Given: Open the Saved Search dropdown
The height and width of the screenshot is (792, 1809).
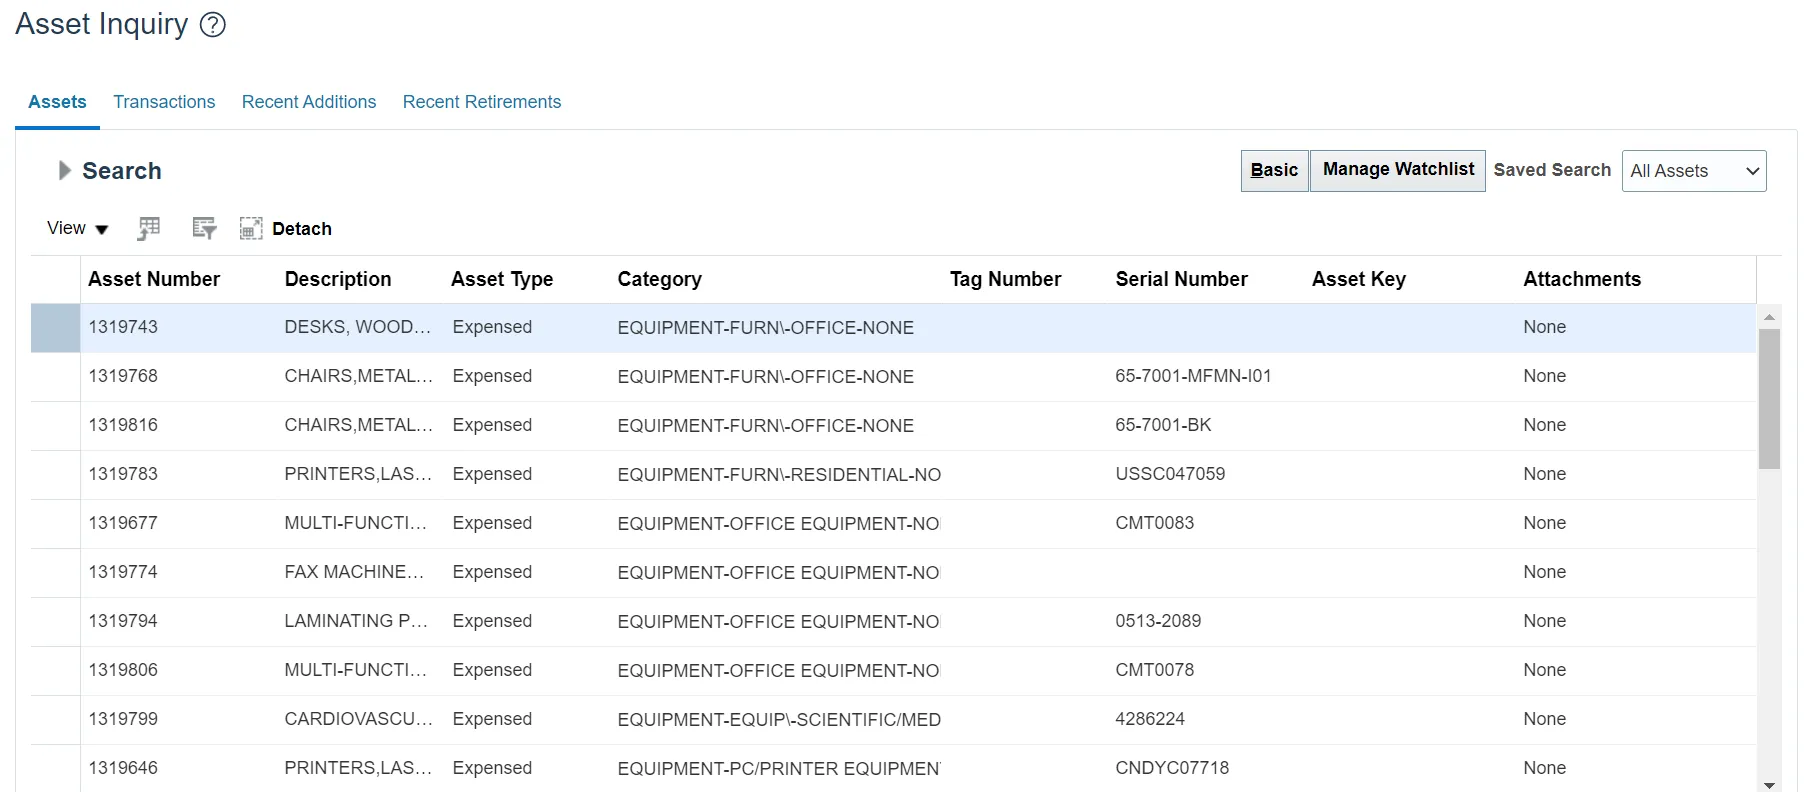Looking at the screenshot, I should point(1693,171).
